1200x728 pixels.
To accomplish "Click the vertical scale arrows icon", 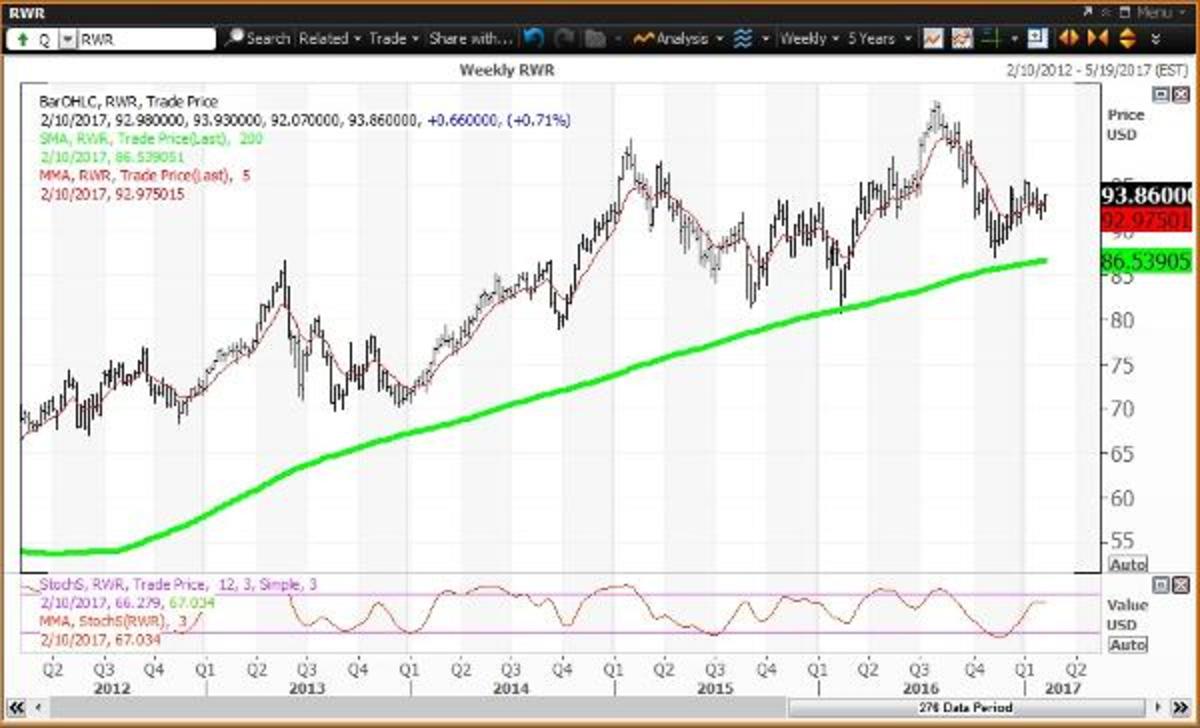I will pyautogui.click(x=1128, y=38).
